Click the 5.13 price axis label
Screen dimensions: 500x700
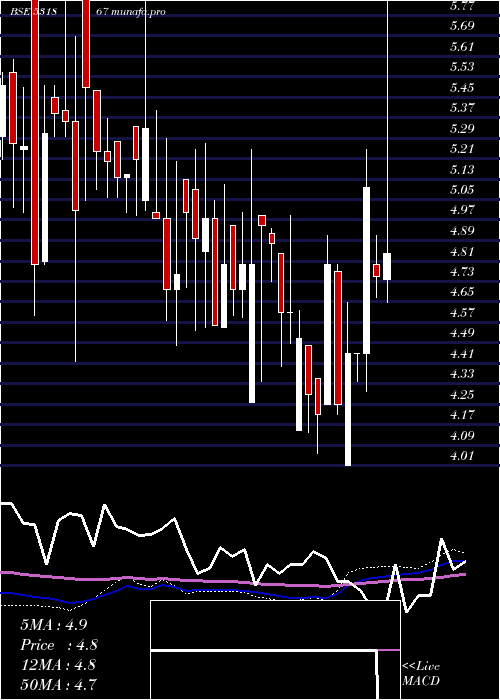point(462,170)
